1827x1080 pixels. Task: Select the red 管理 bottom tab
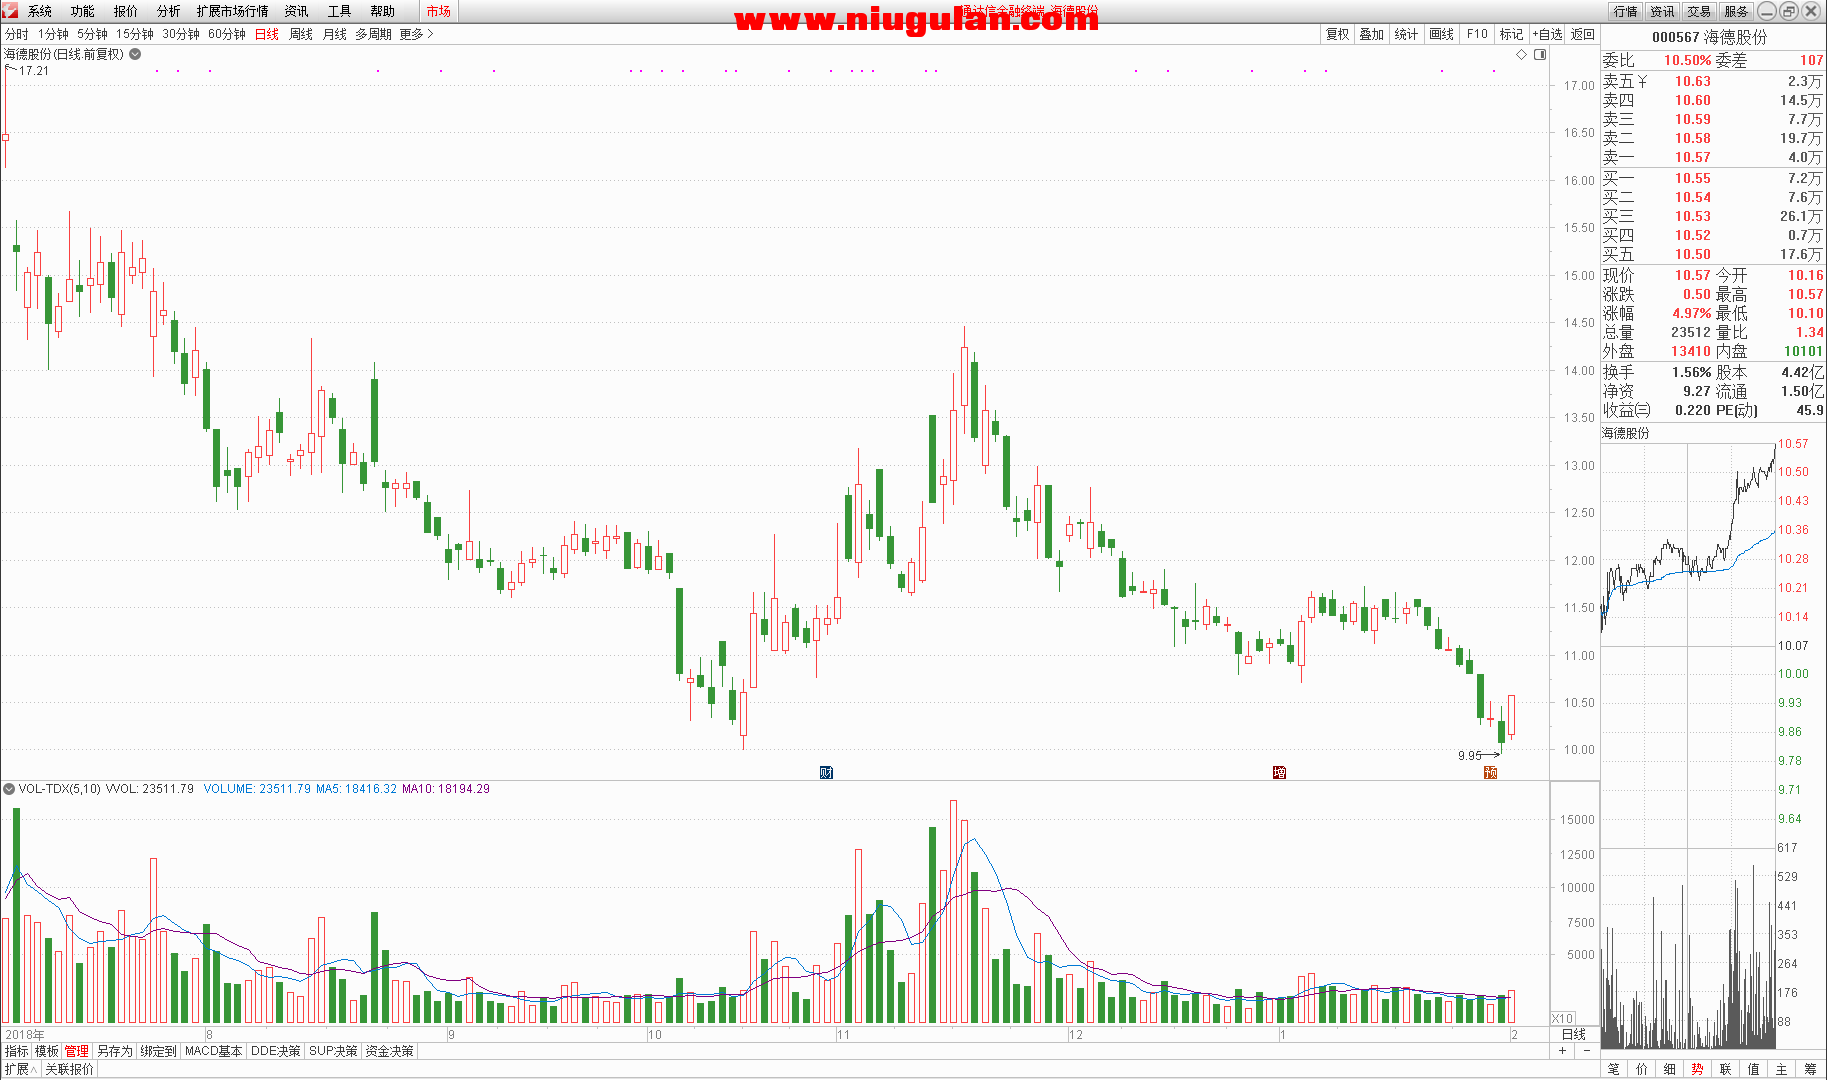coord(77,1051)
